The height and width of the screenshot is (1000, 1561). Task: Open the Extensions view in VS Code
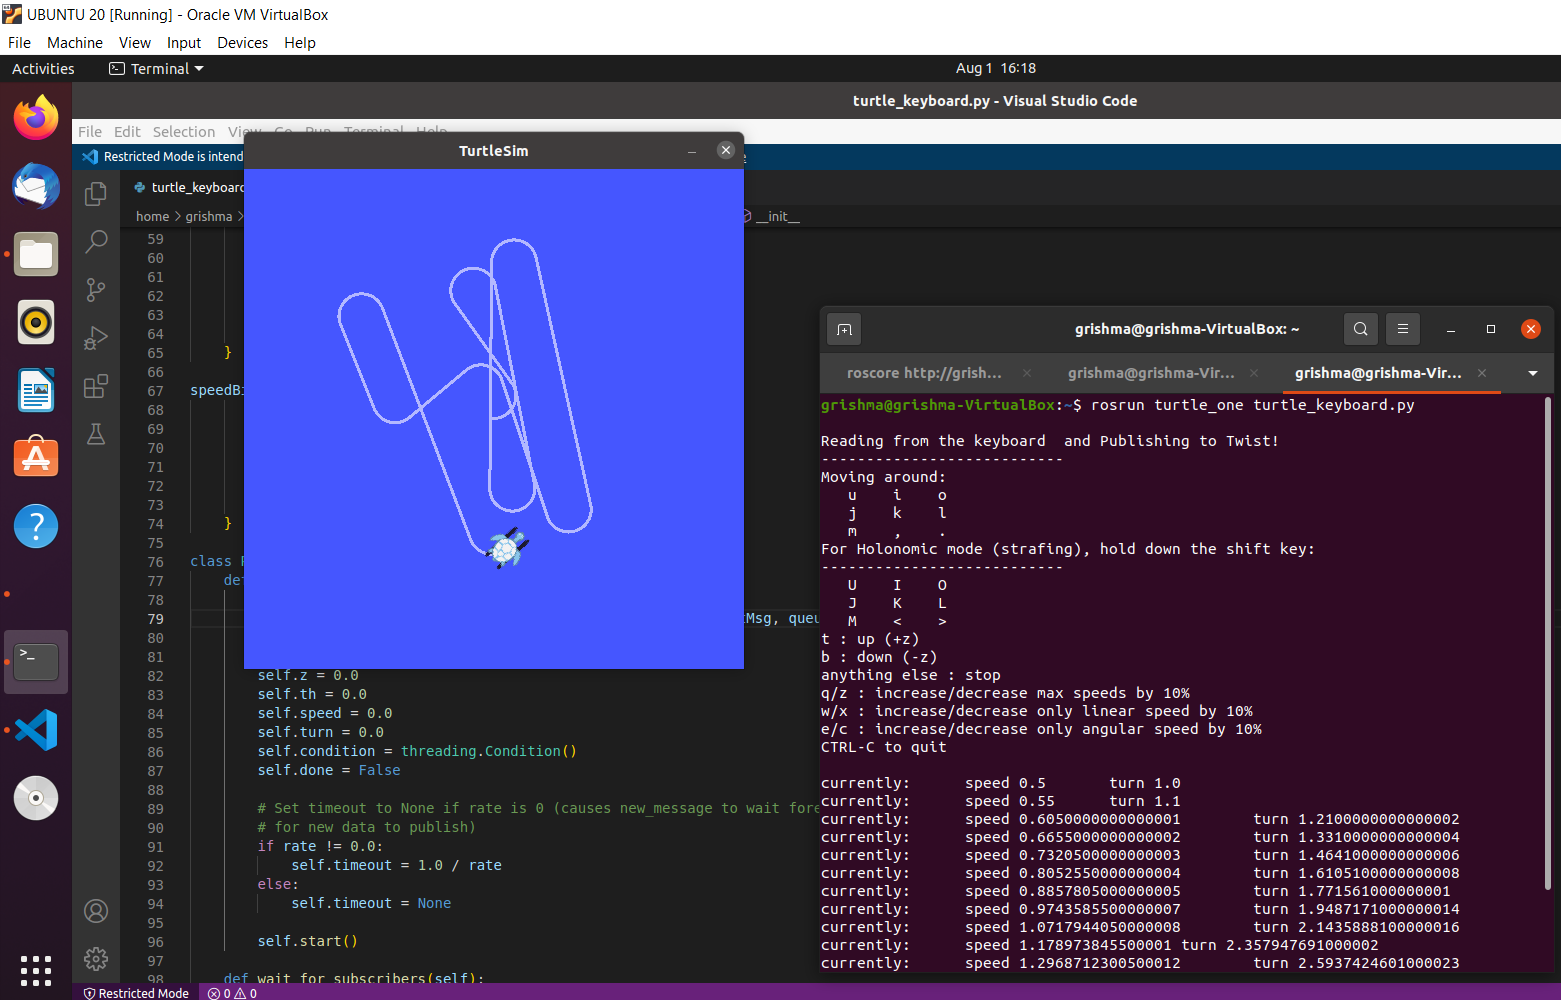point(96,386)
